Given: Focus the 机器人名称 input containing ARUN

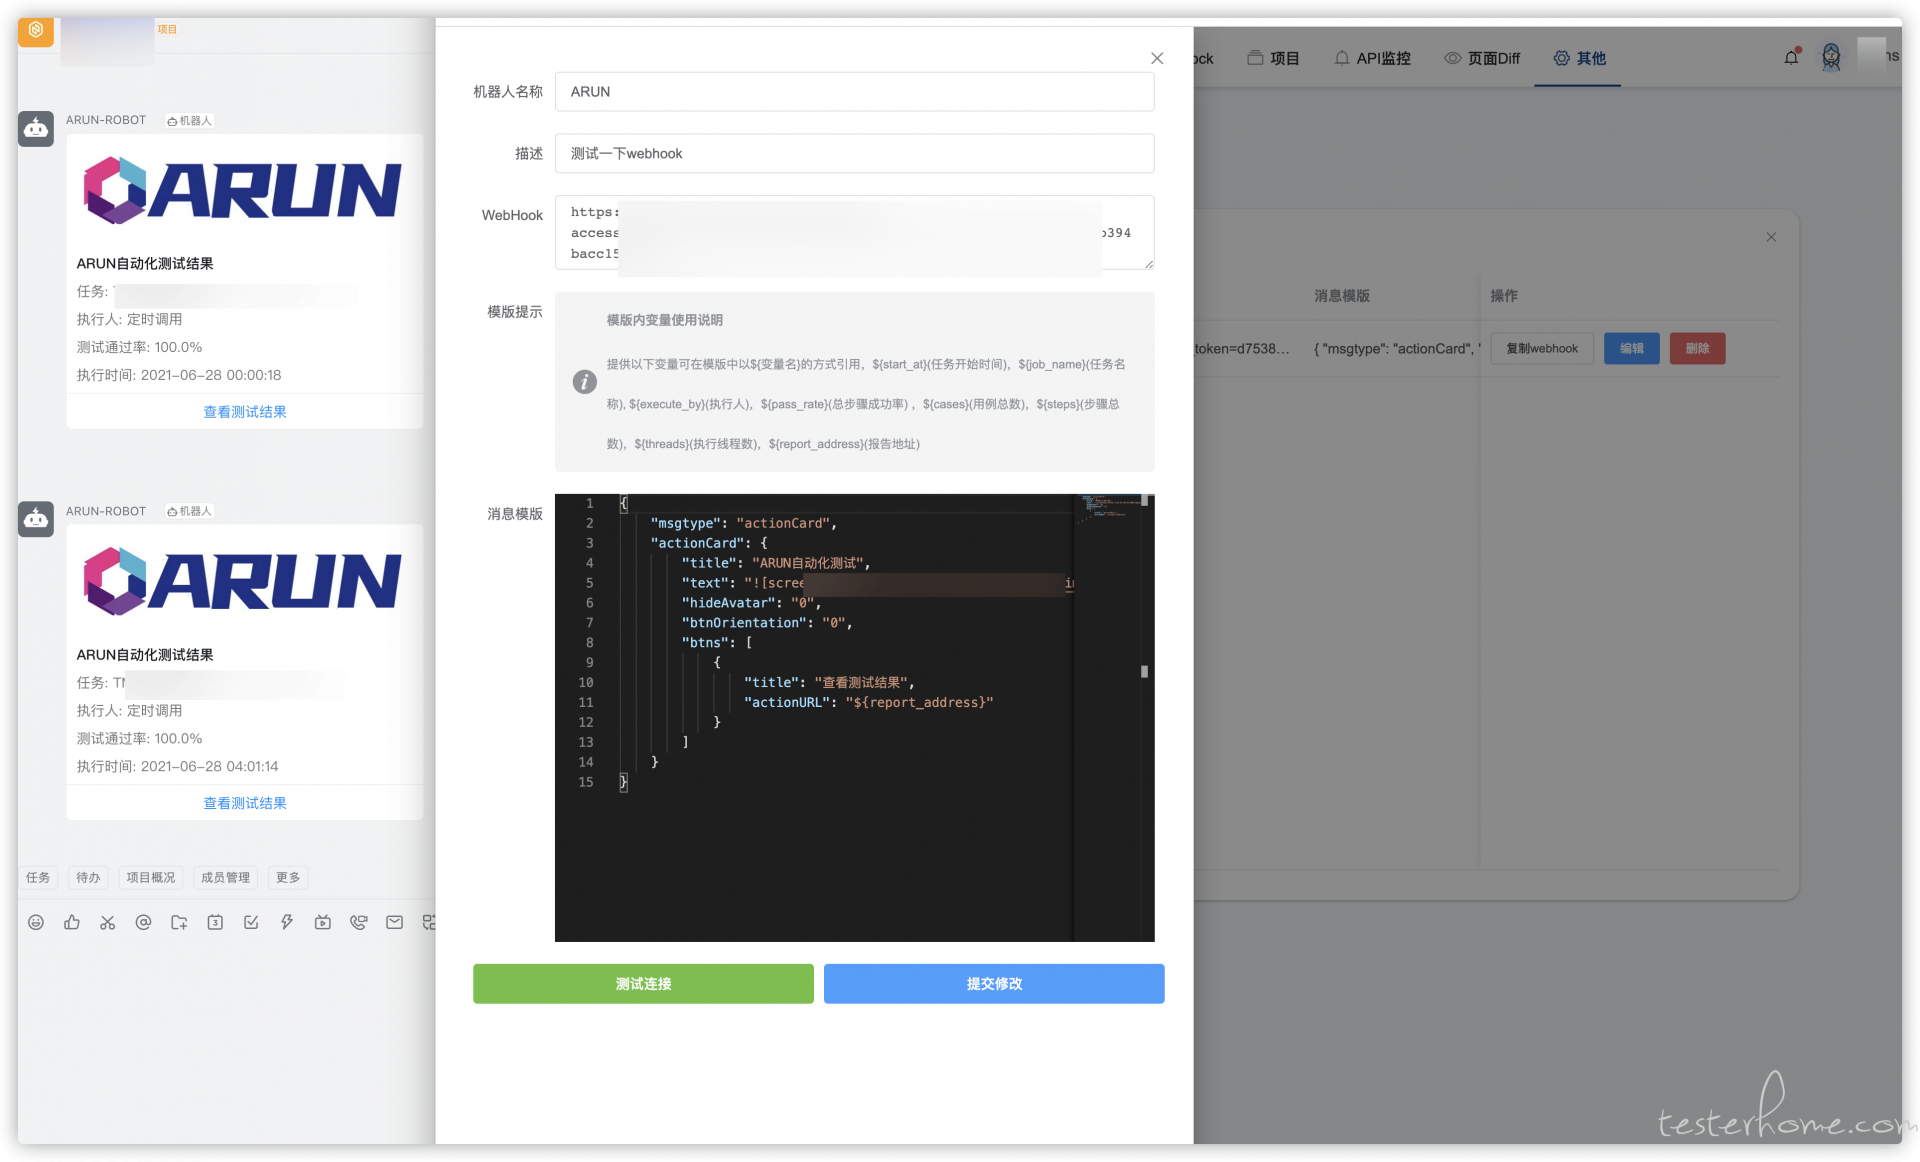Looking at the screenshot, I should pyautogui.click(x=855, y=91).
